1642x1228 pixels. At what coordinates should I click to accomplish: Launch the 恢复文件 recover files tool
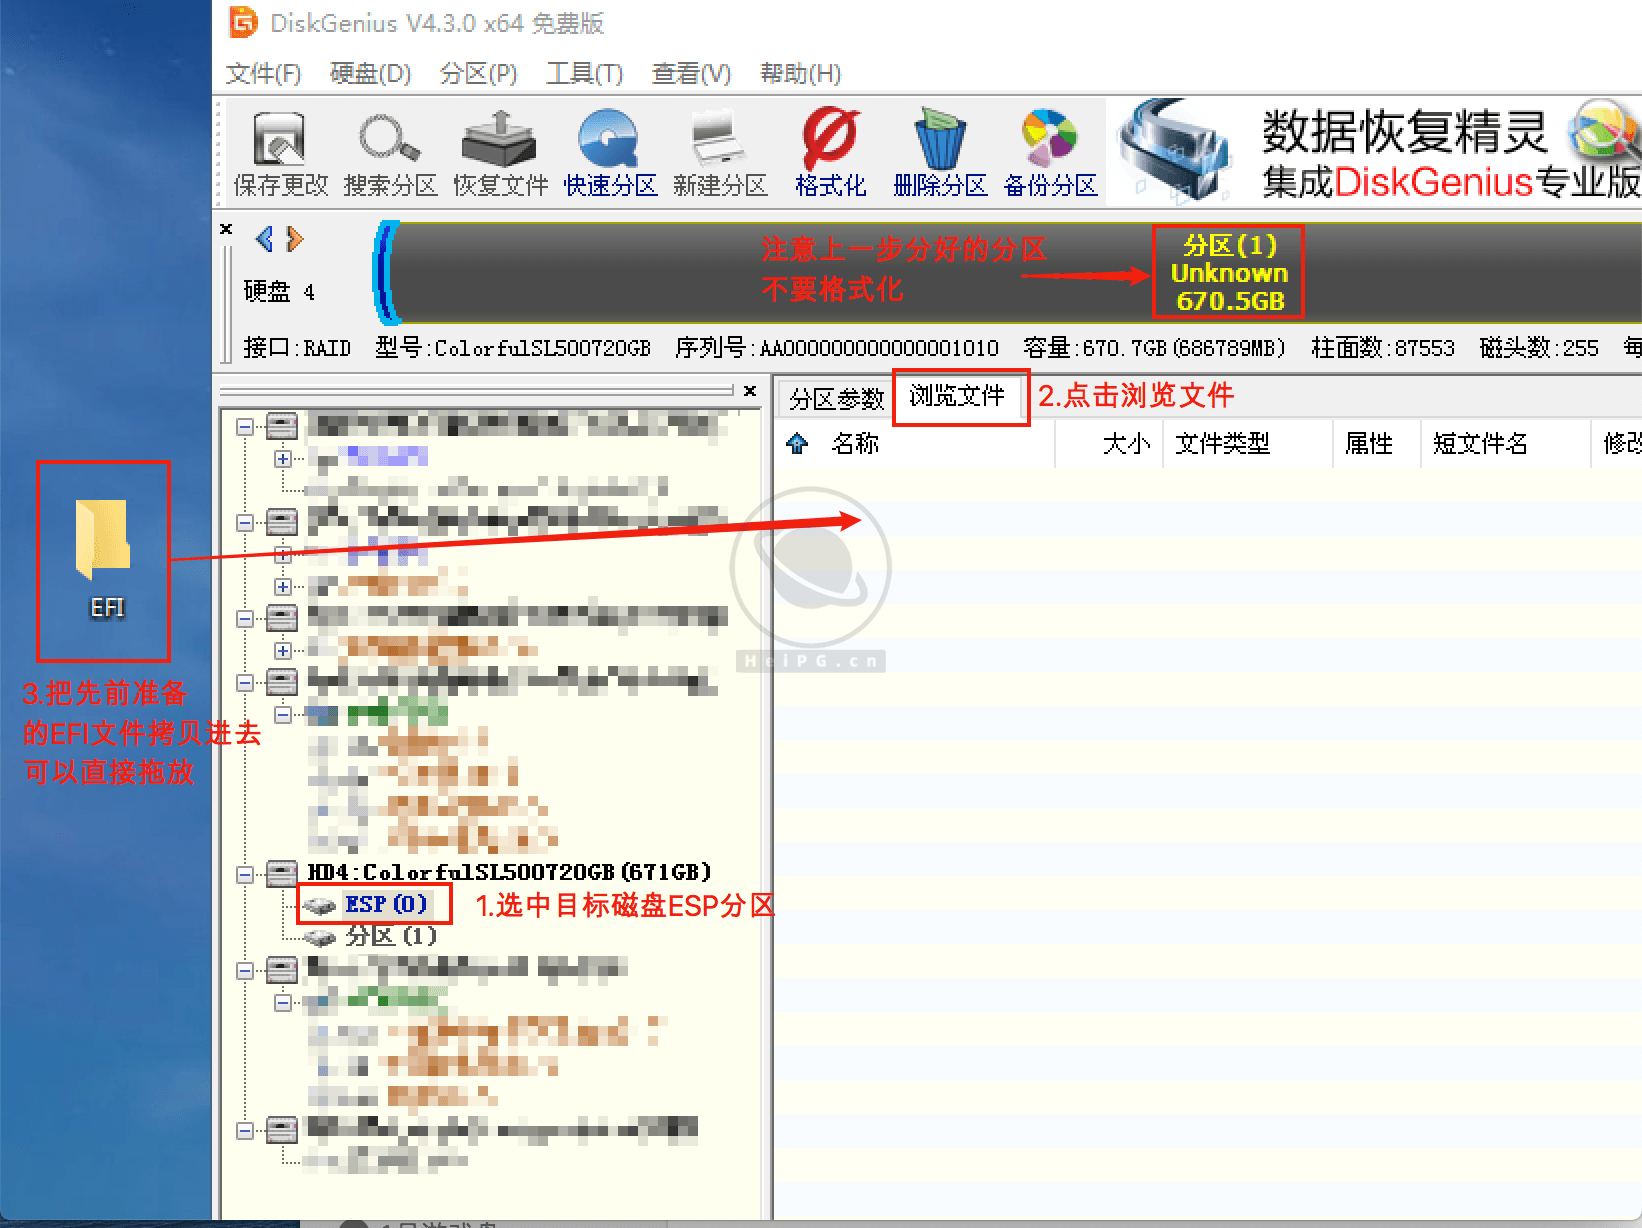coord(500,154)
